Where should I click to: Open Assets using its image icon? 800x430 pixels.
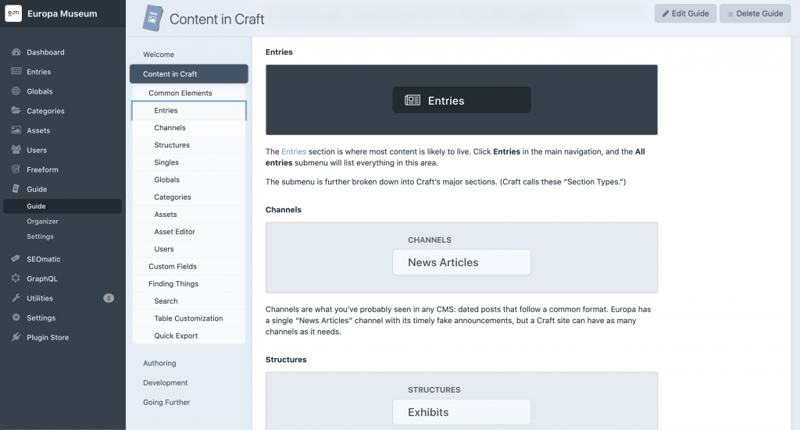coord(16,130)
